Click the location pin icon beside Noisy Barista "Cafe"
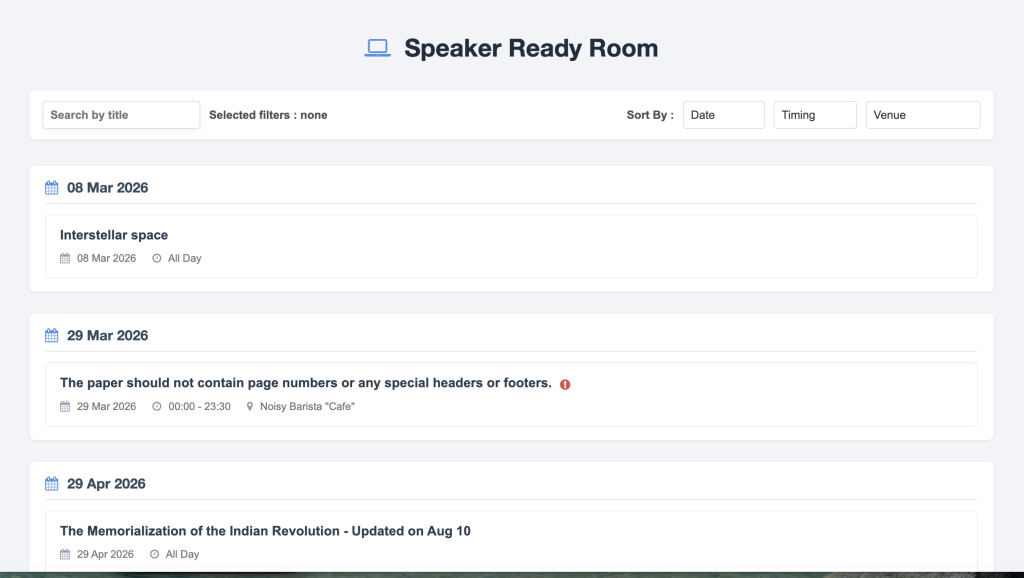Viewport: 1024px width, 578px height. 249,407
